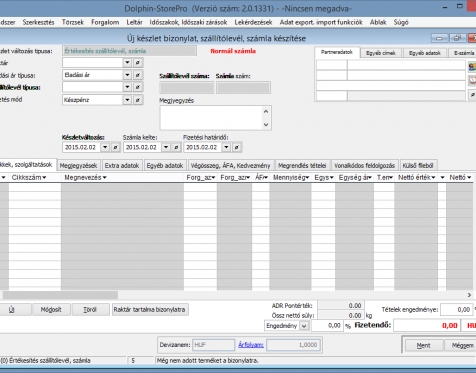Viewport: 476px width, 373px height.
Task: Click the Módosít button
Action: pyautogui.click(x=51, y=310)
